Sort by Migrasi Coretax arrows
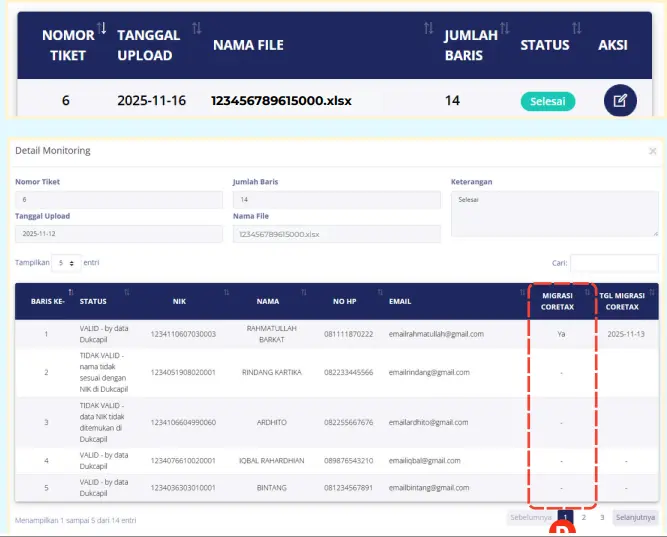This screenshot has width=667, height=537. pyautogui.click(x=587, y=292)
